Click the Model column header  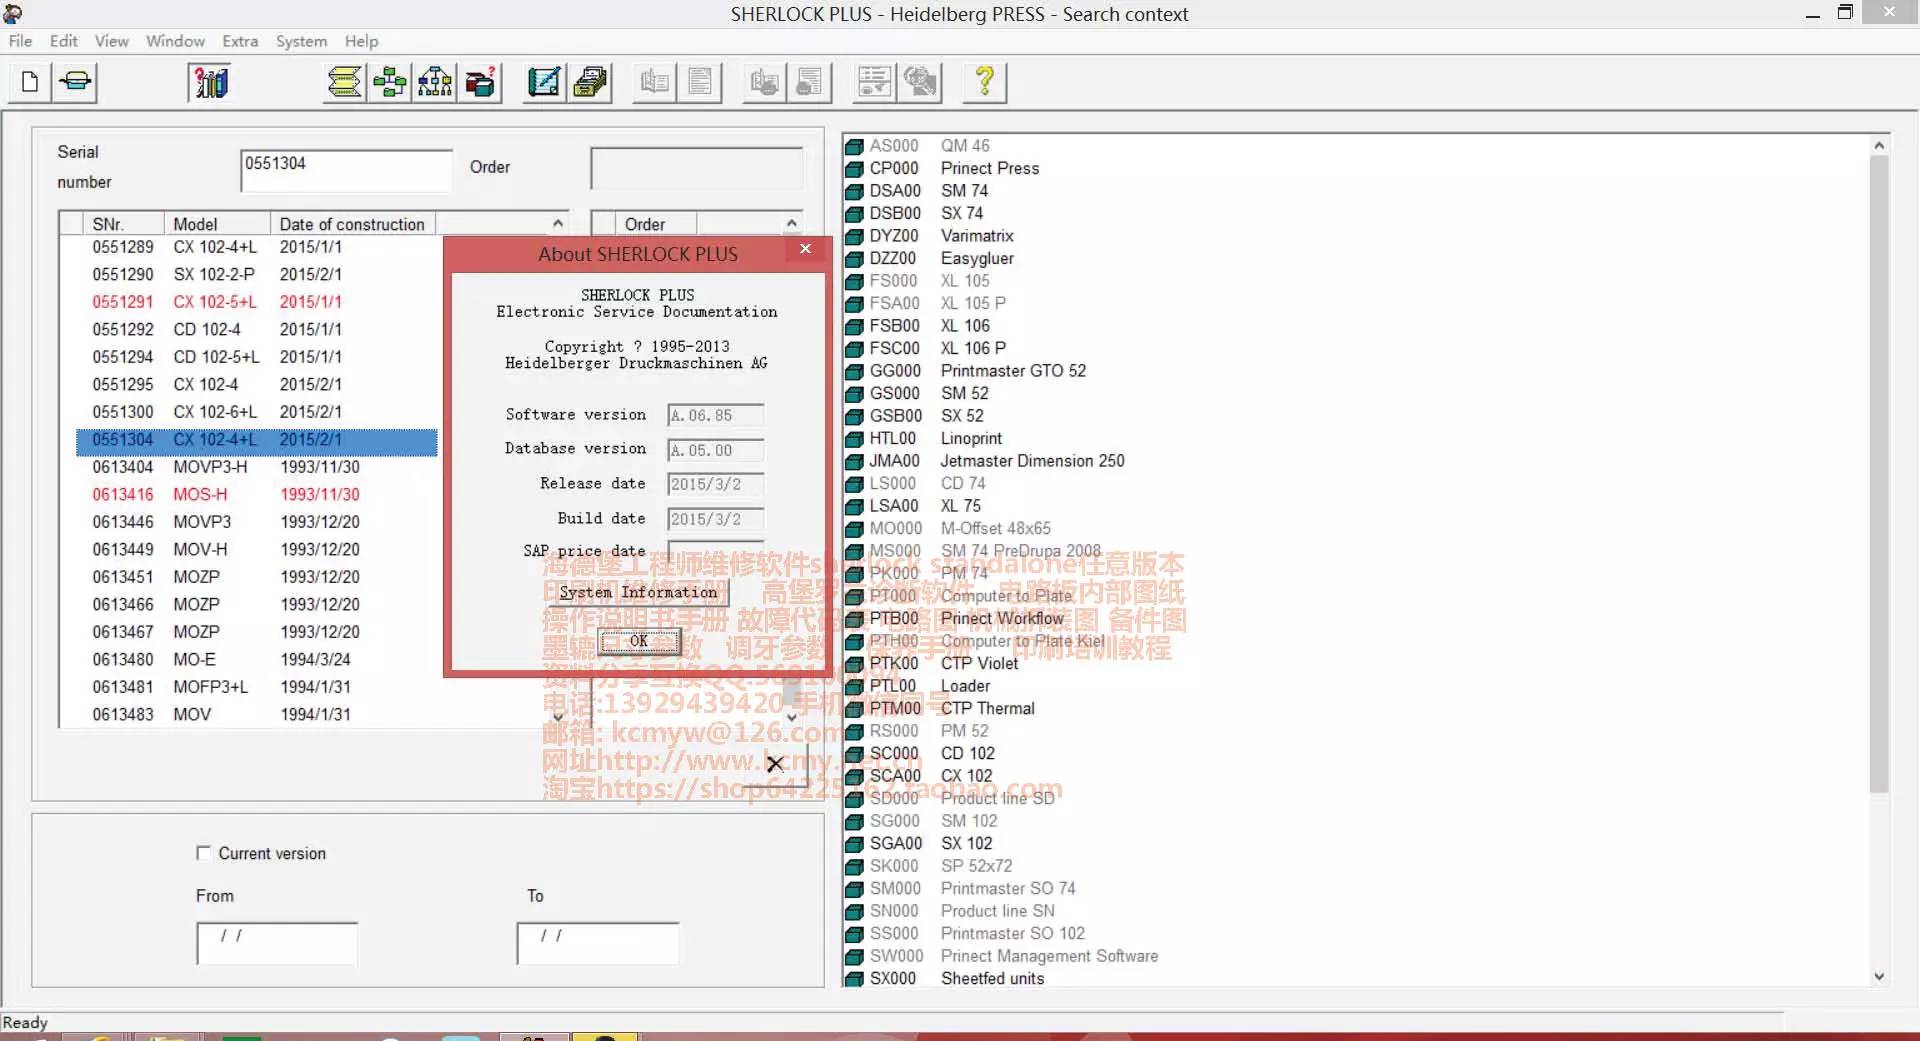click(217, 224)
